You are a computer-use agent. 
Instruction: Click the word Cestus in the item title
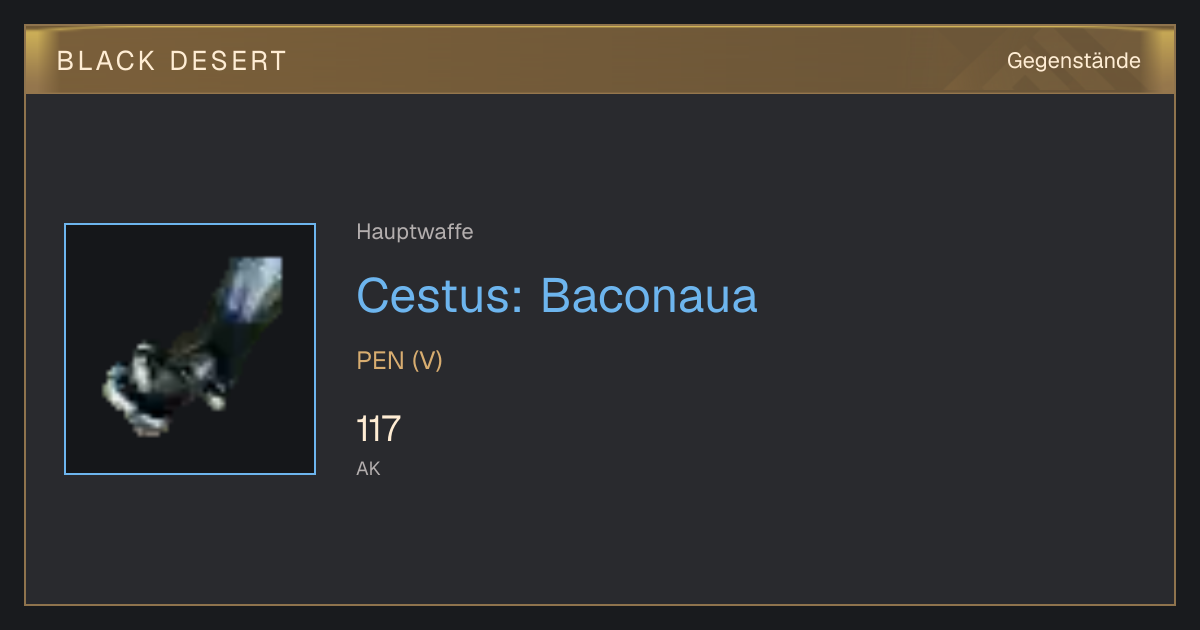point(434,296)
